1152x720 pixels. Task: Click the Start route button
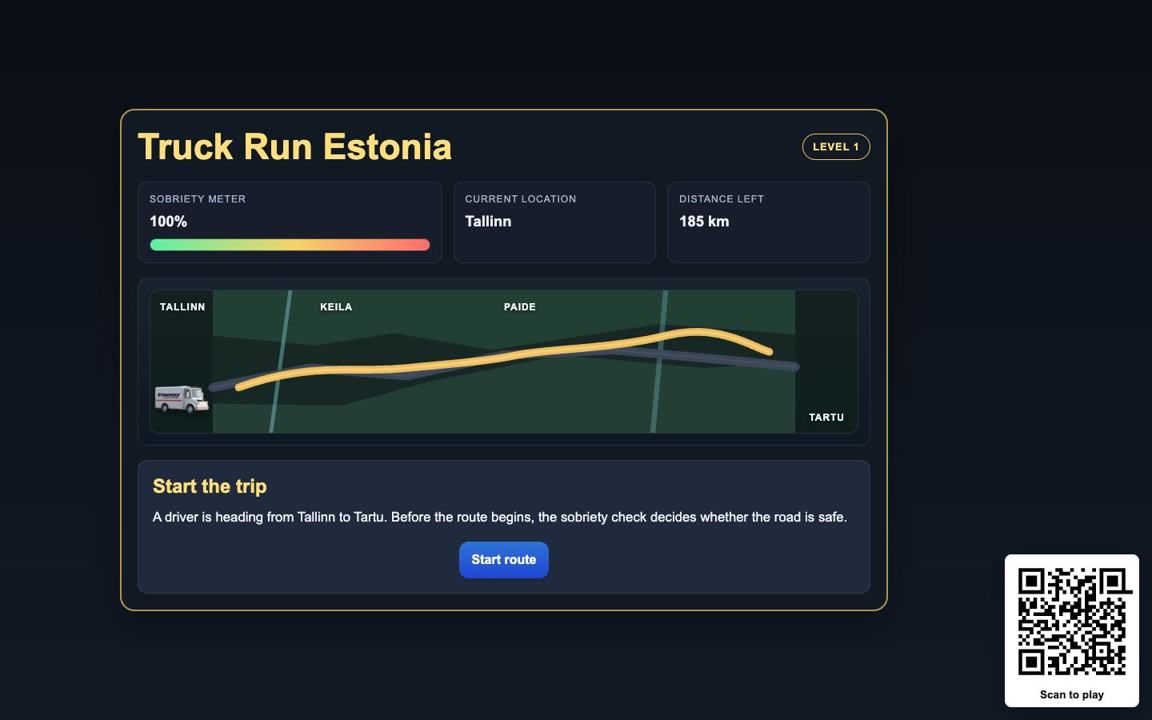pos(503,560)
